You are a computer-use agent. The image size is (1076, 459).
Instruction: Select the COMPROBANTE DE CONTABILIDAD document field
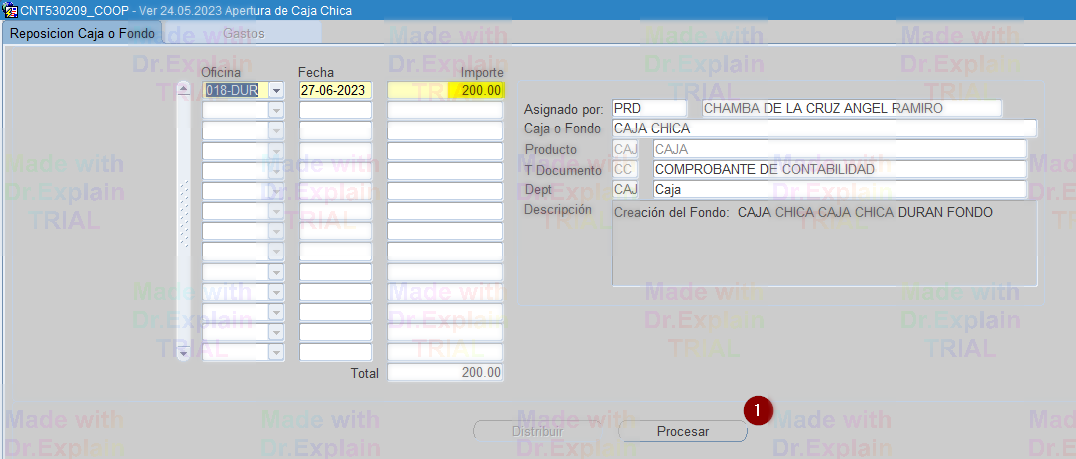click(x=838, y=170)
